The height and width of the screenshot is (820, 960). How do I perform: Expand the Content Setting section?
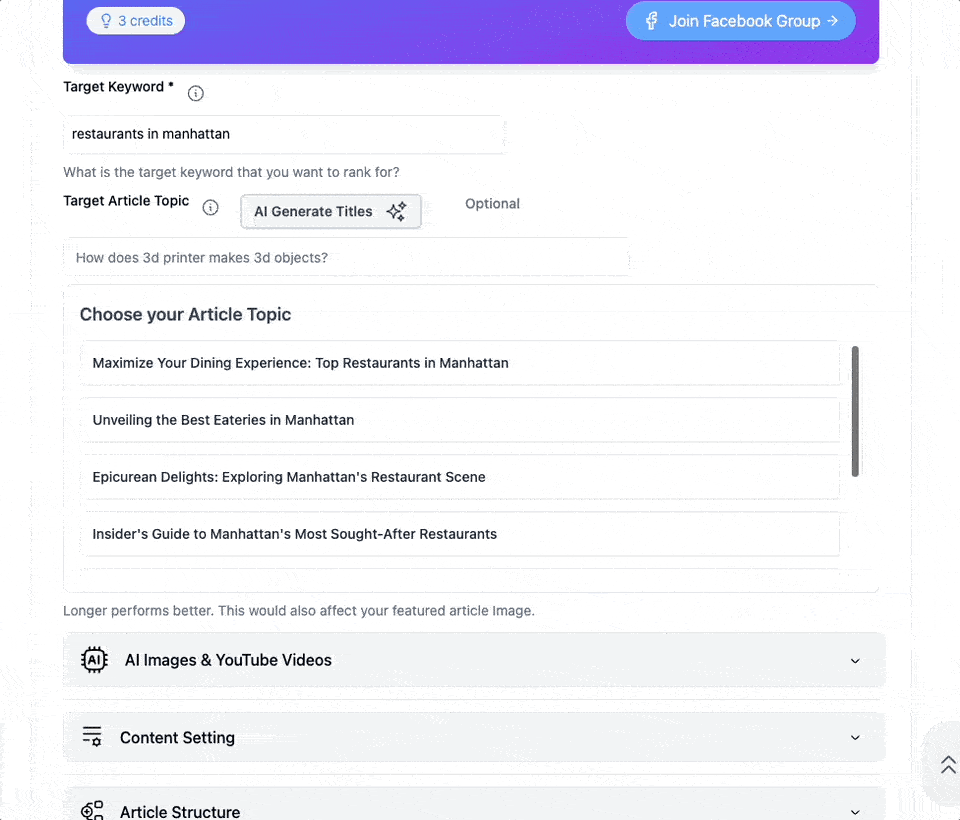coord(855,737)
